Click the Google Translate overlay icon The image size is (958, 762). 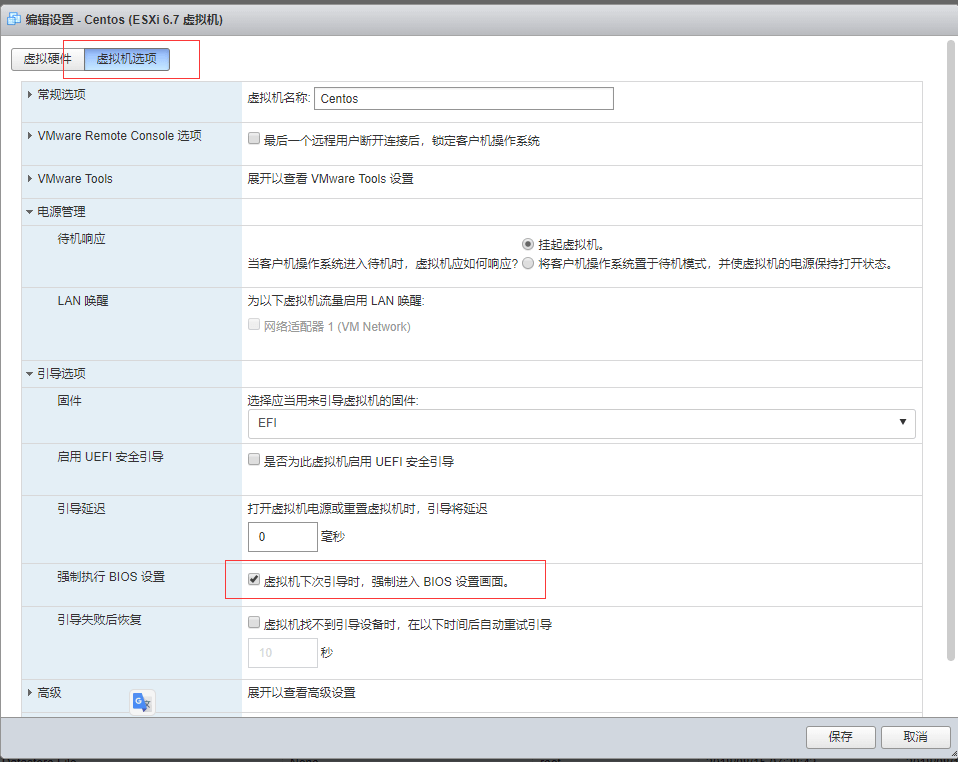[142, 701]
